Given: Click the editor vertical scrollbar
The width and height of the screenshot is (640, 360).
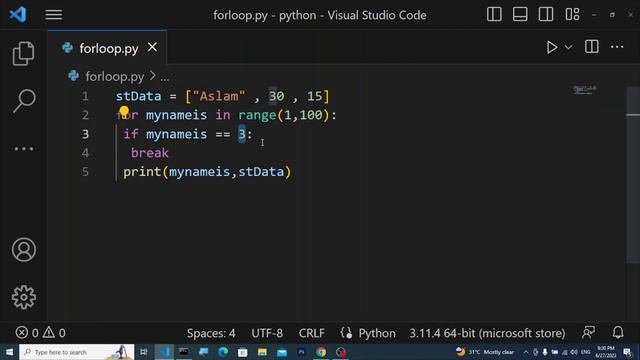Looking at the screenshot, I should coord(633,176).
